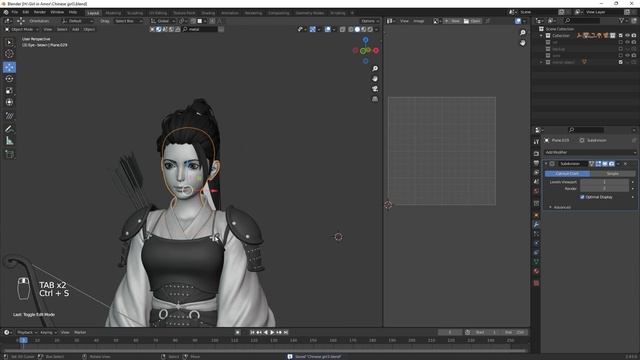Switch to wireframe viewport shading

[351, 29]
